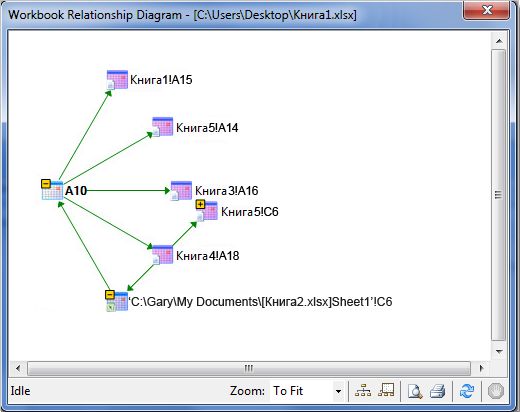
Task: Collapse the Книга2.xlsx Sheet1 C6 node
Action: tap(110, 295)
